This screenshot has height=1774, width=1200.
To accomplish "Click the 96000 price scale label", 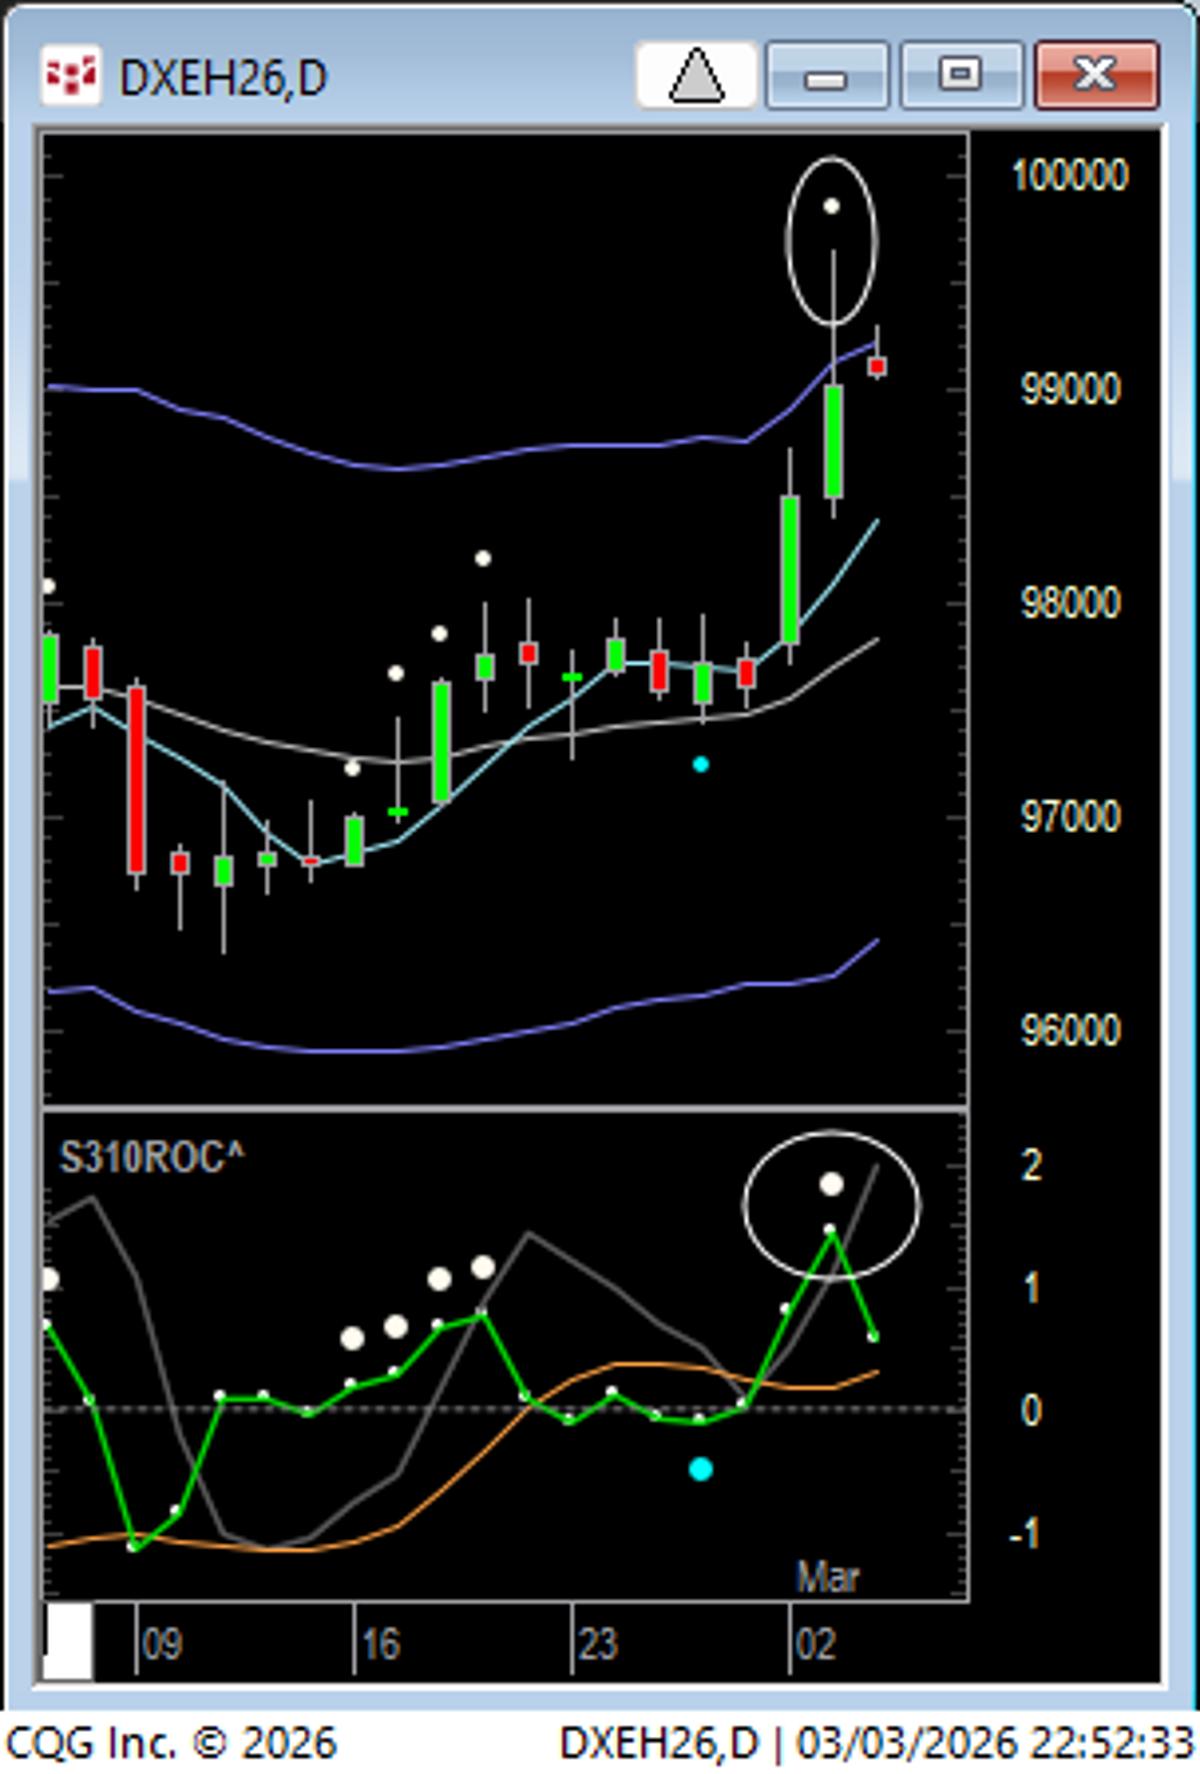I will click(1069, 1031).
